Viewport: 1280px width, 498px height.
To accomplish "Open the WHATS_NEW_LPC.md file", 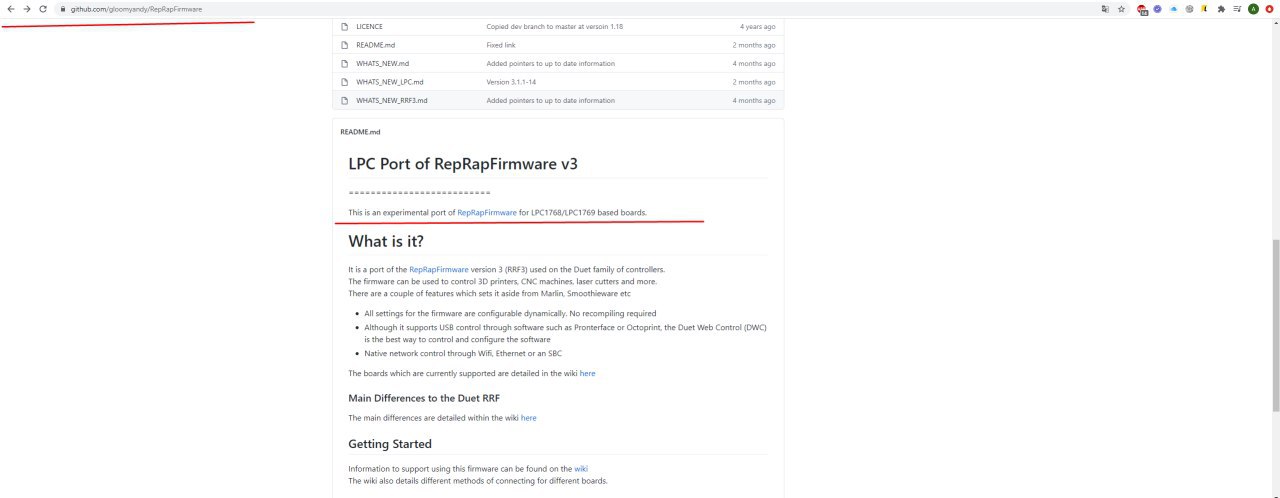I will point(389,82).
